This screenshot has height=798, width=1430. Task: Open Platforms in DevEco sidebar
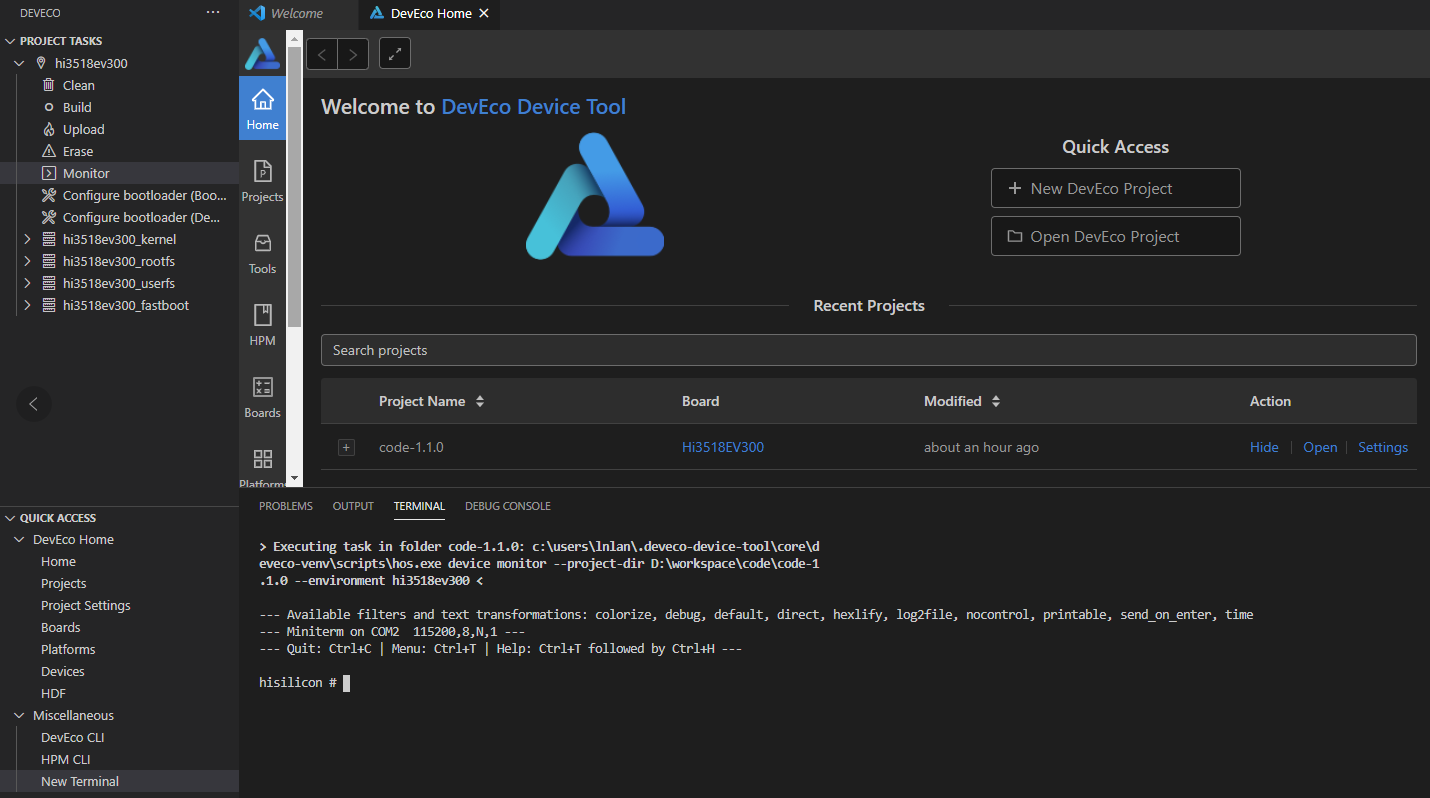coord(262,466)
